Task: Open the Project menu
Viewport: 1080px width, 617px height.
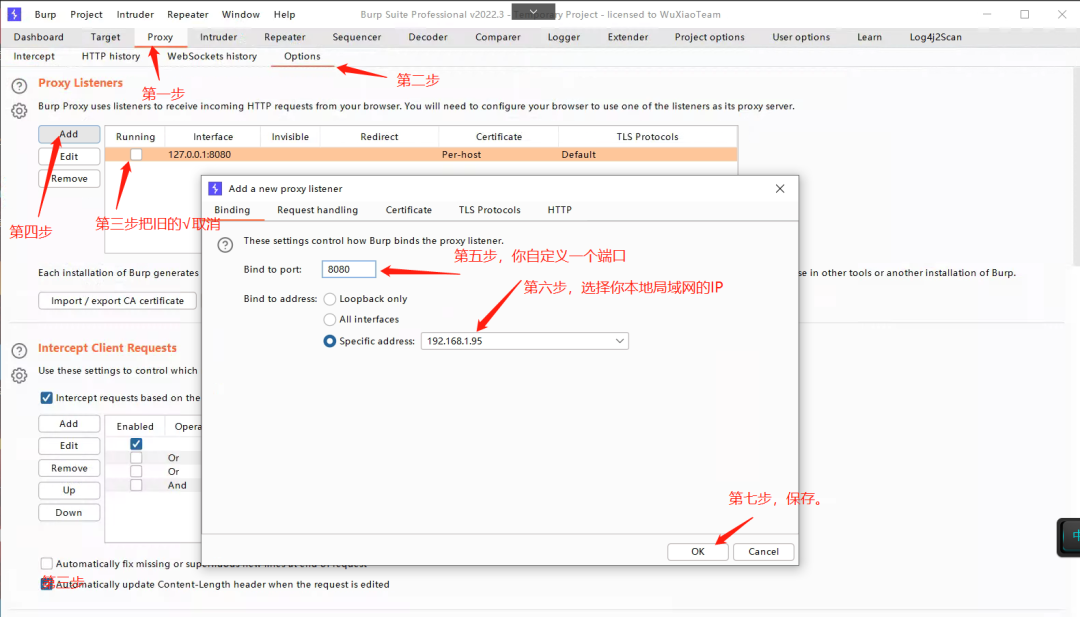Action: [86, 14]
